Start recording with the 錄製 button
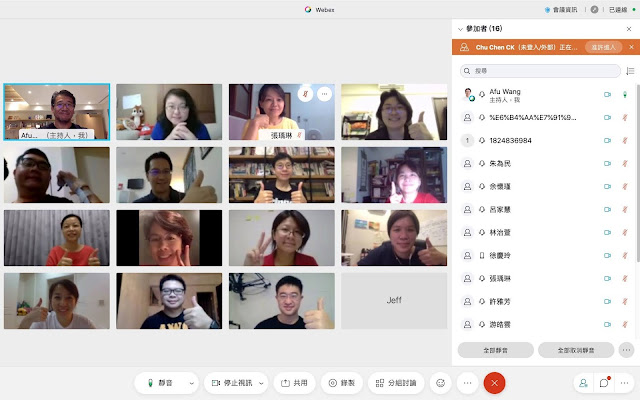Image resolution: width=640 pixels, height=400 pixels. [343, 383]
